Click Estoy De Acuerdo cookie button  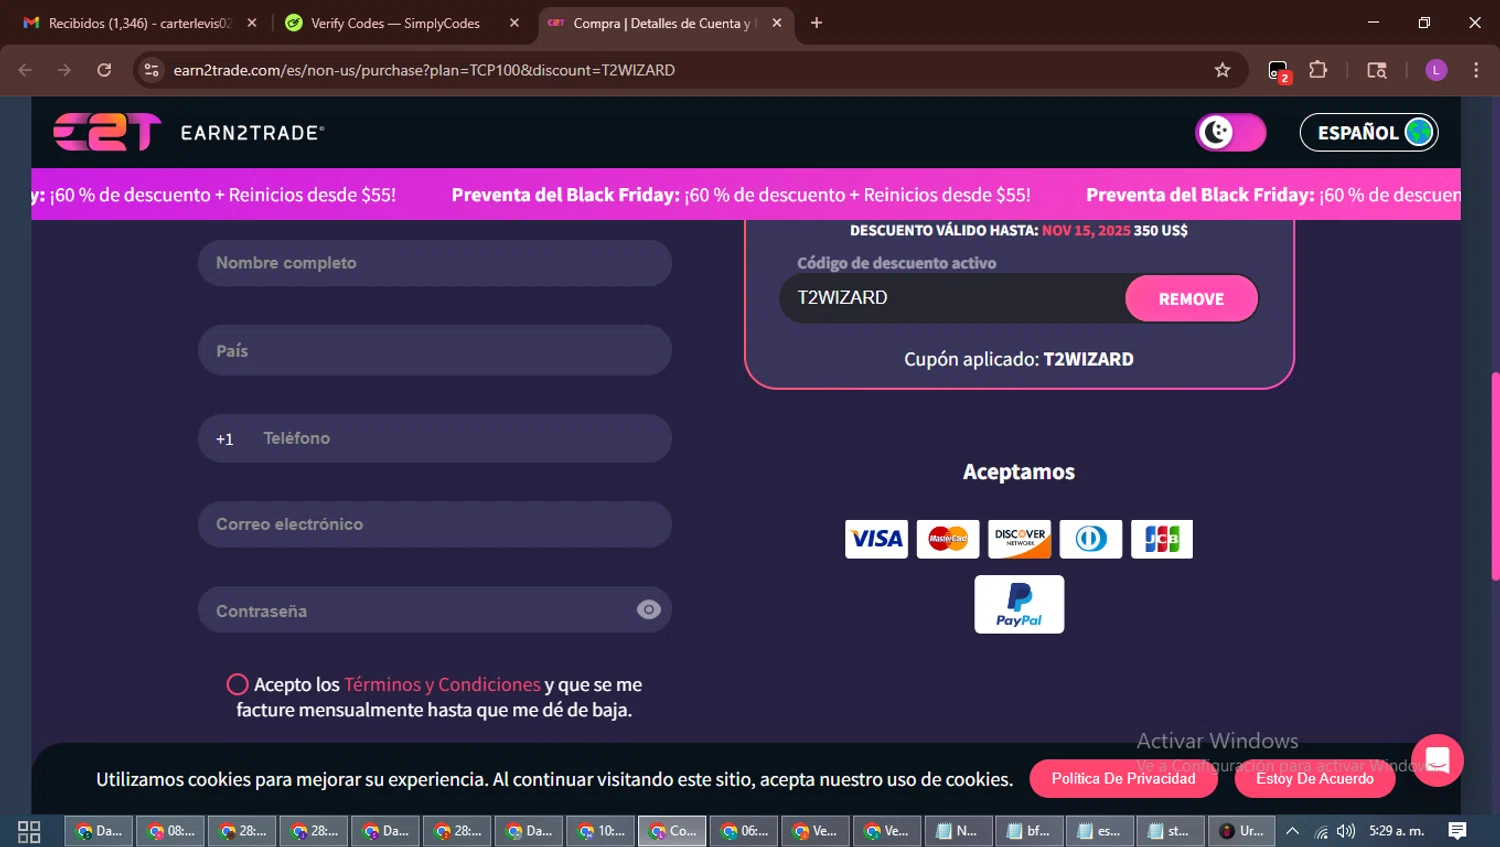(1315, 779)
